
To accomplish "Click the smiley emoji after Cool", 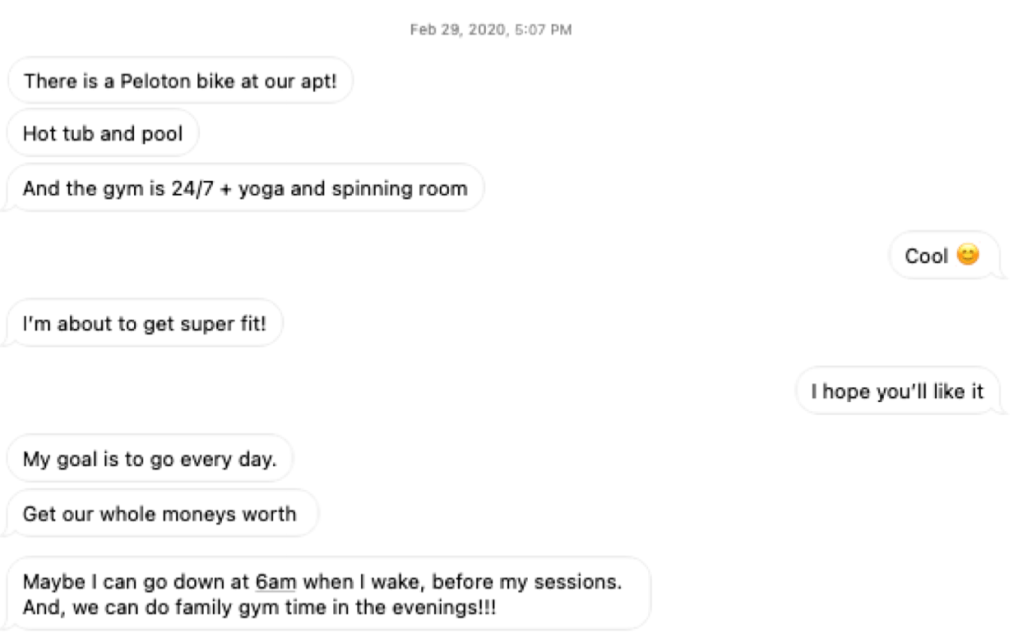I will [x=967, y=256].
